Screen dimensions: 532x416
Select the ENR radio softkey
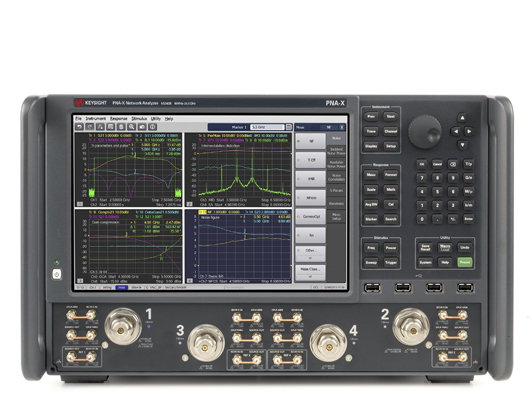pyautogui.click(x=310, y=179)
